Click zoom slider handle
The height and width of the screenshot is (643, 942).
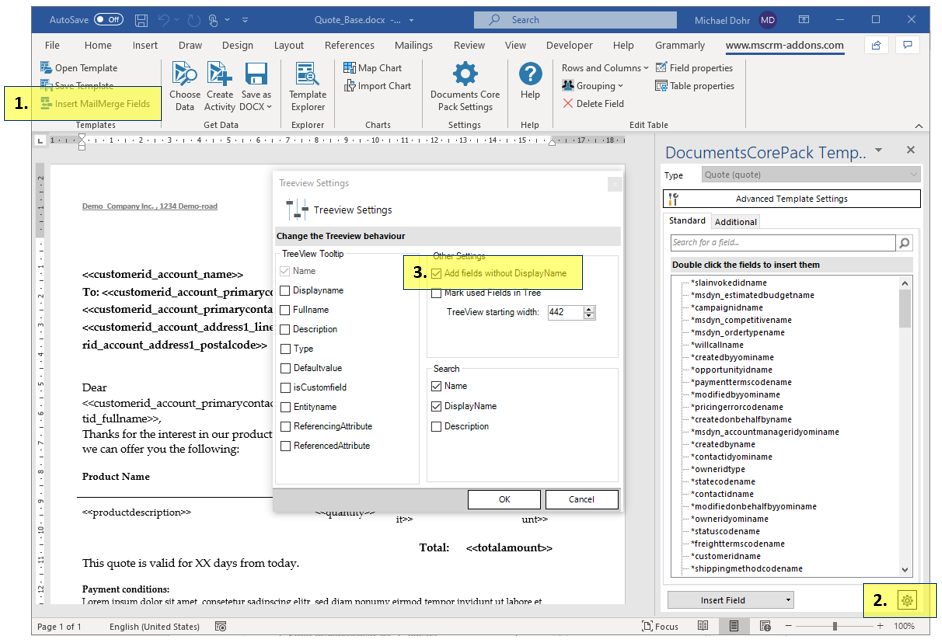(834, 626)
